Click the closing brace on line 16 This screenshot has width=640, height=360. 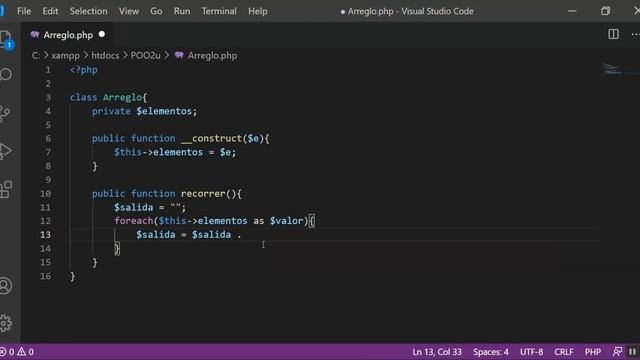72,276
